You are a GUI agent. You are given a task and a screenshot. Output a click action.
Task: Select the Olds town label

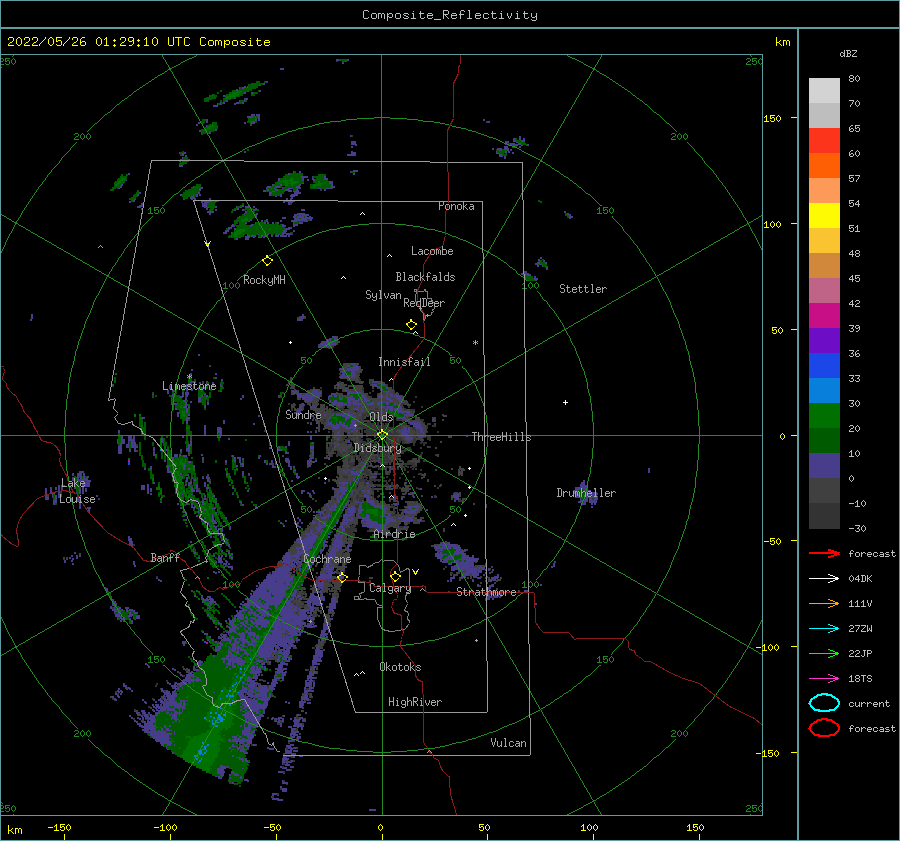381,417
